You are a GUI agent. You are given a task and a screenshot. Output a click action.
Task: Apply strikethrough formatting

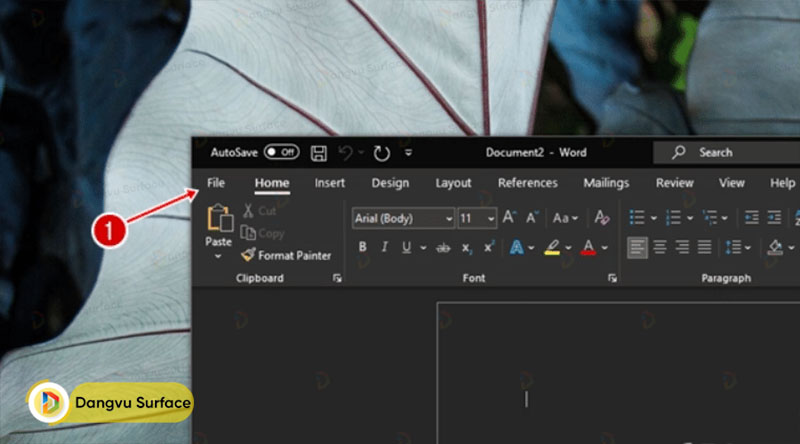(443, 247)
